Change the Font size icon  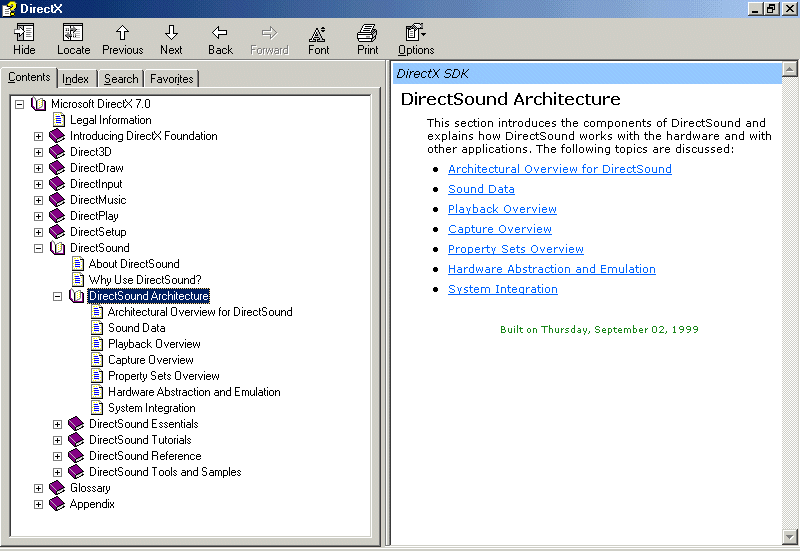coord(318,33)
